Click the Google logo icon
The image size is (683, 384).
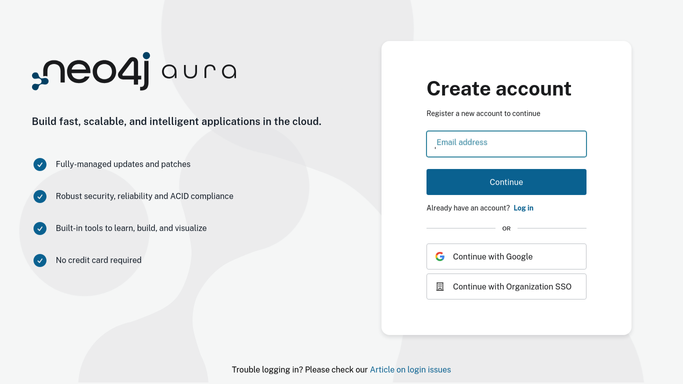440,256
